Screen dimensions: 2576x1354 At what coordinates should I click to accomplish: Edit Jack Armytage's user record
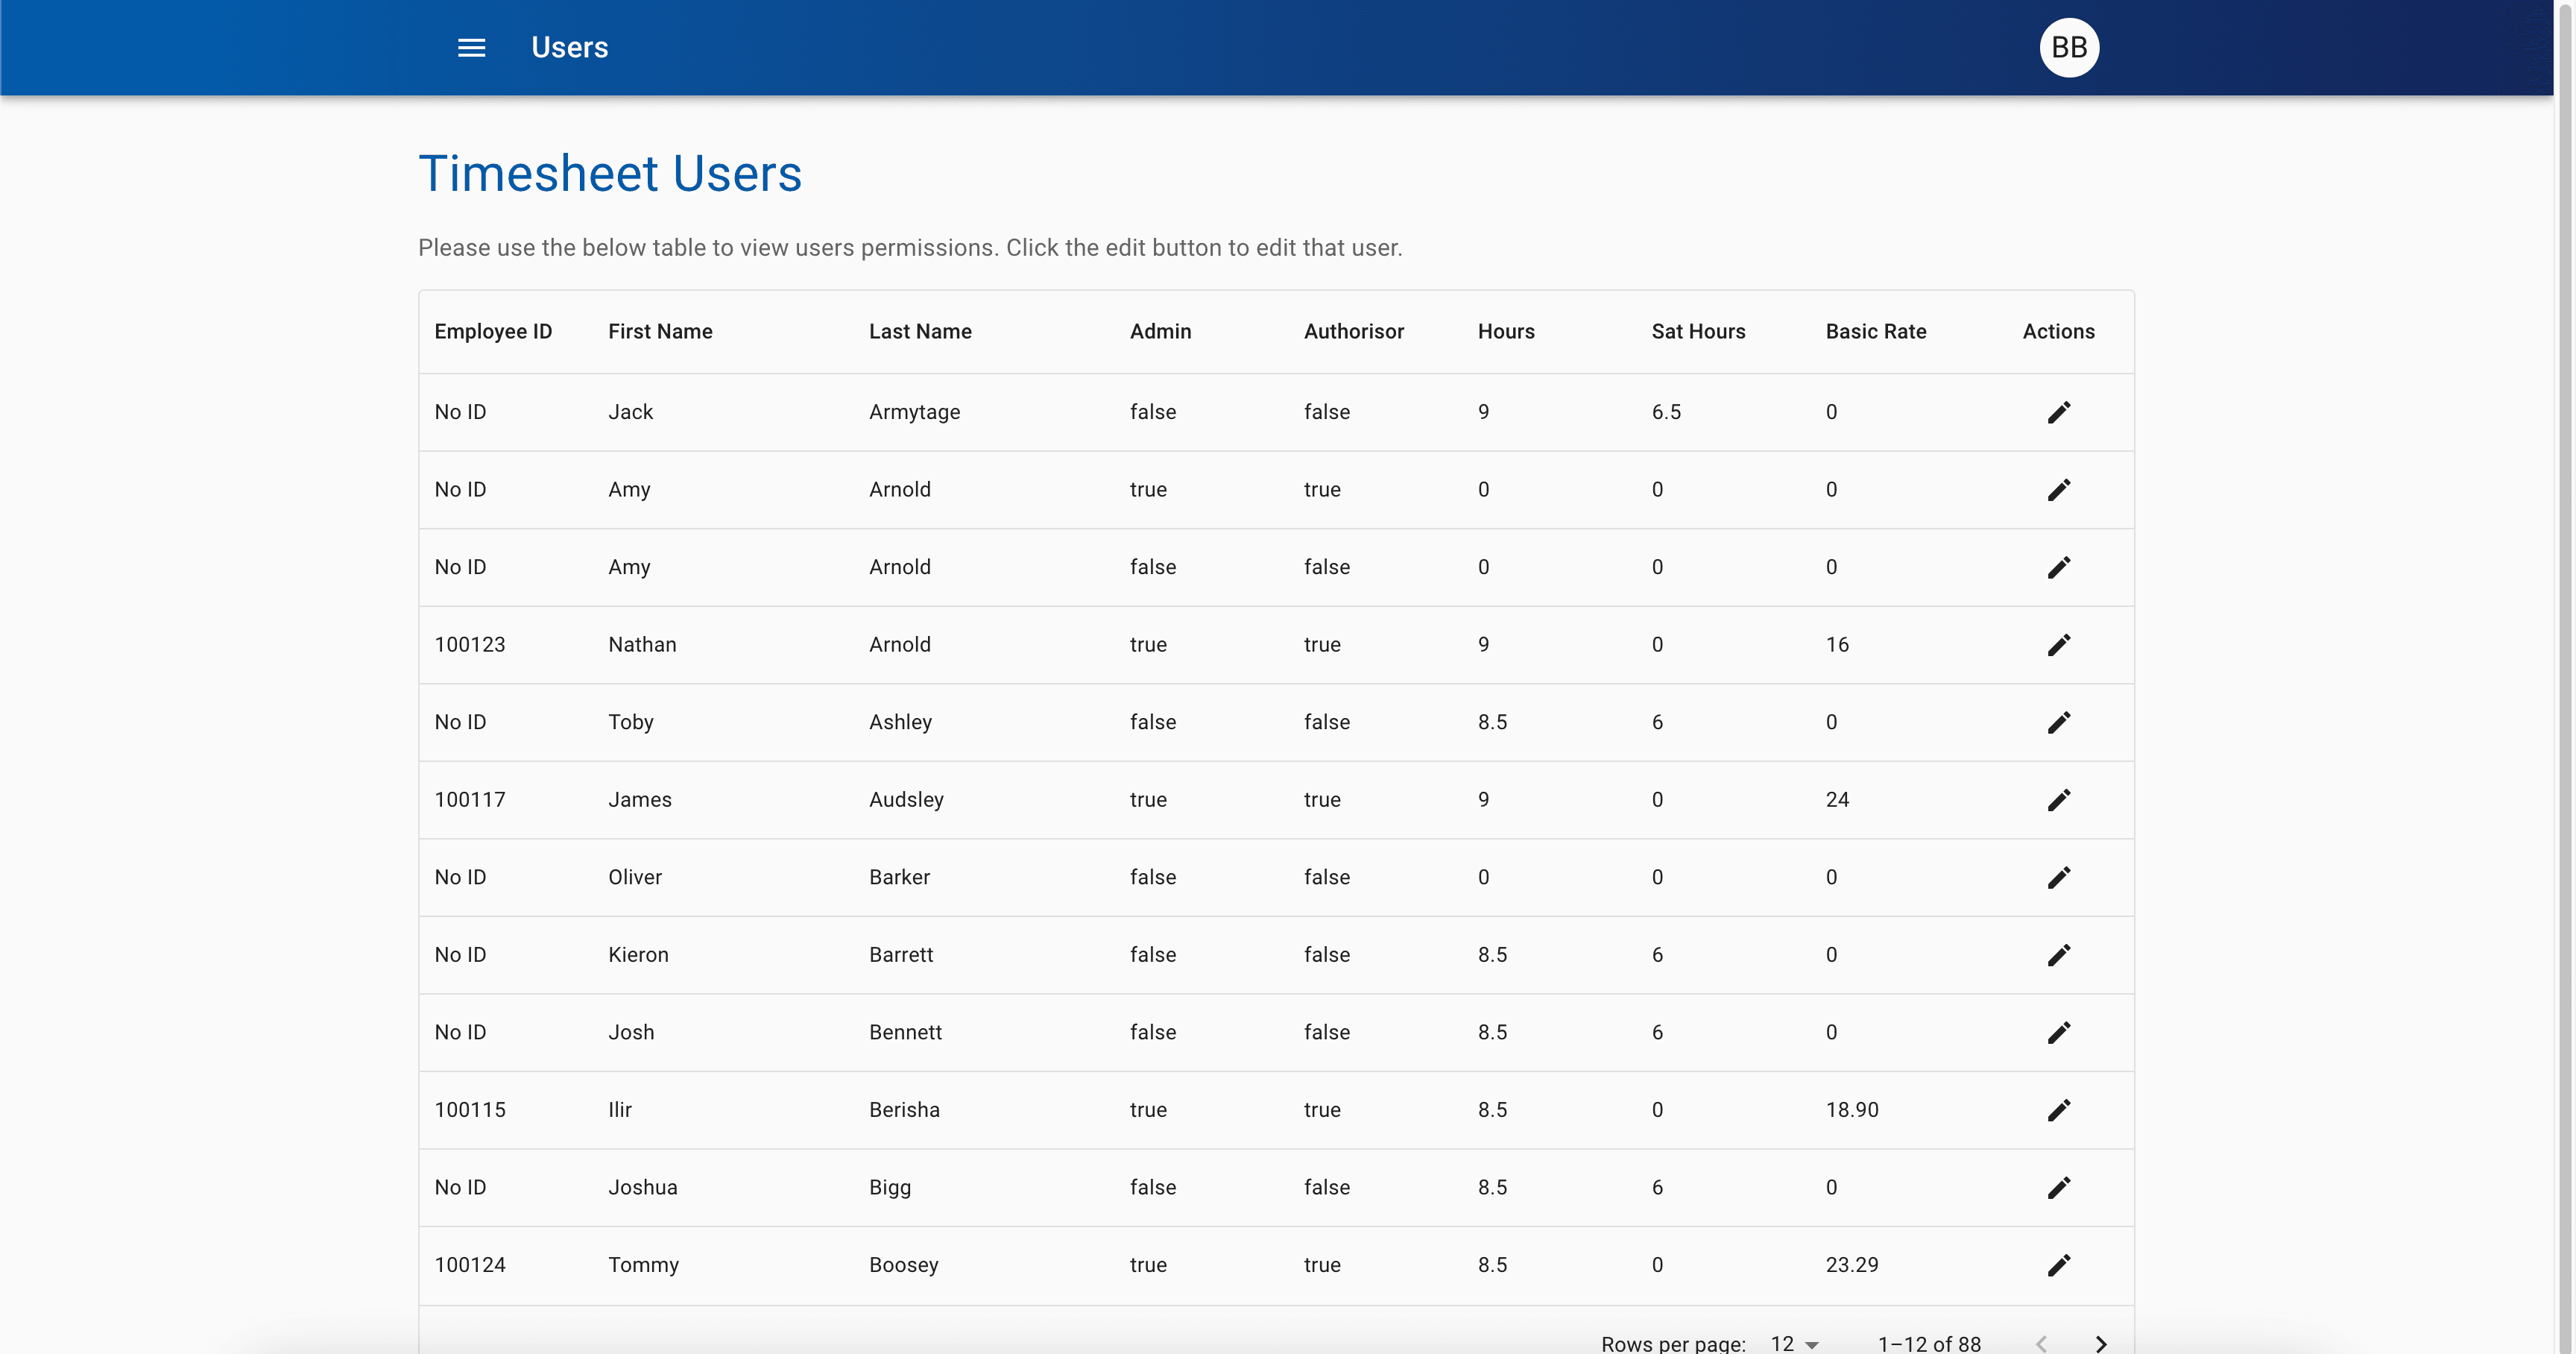pos(2058,412)
